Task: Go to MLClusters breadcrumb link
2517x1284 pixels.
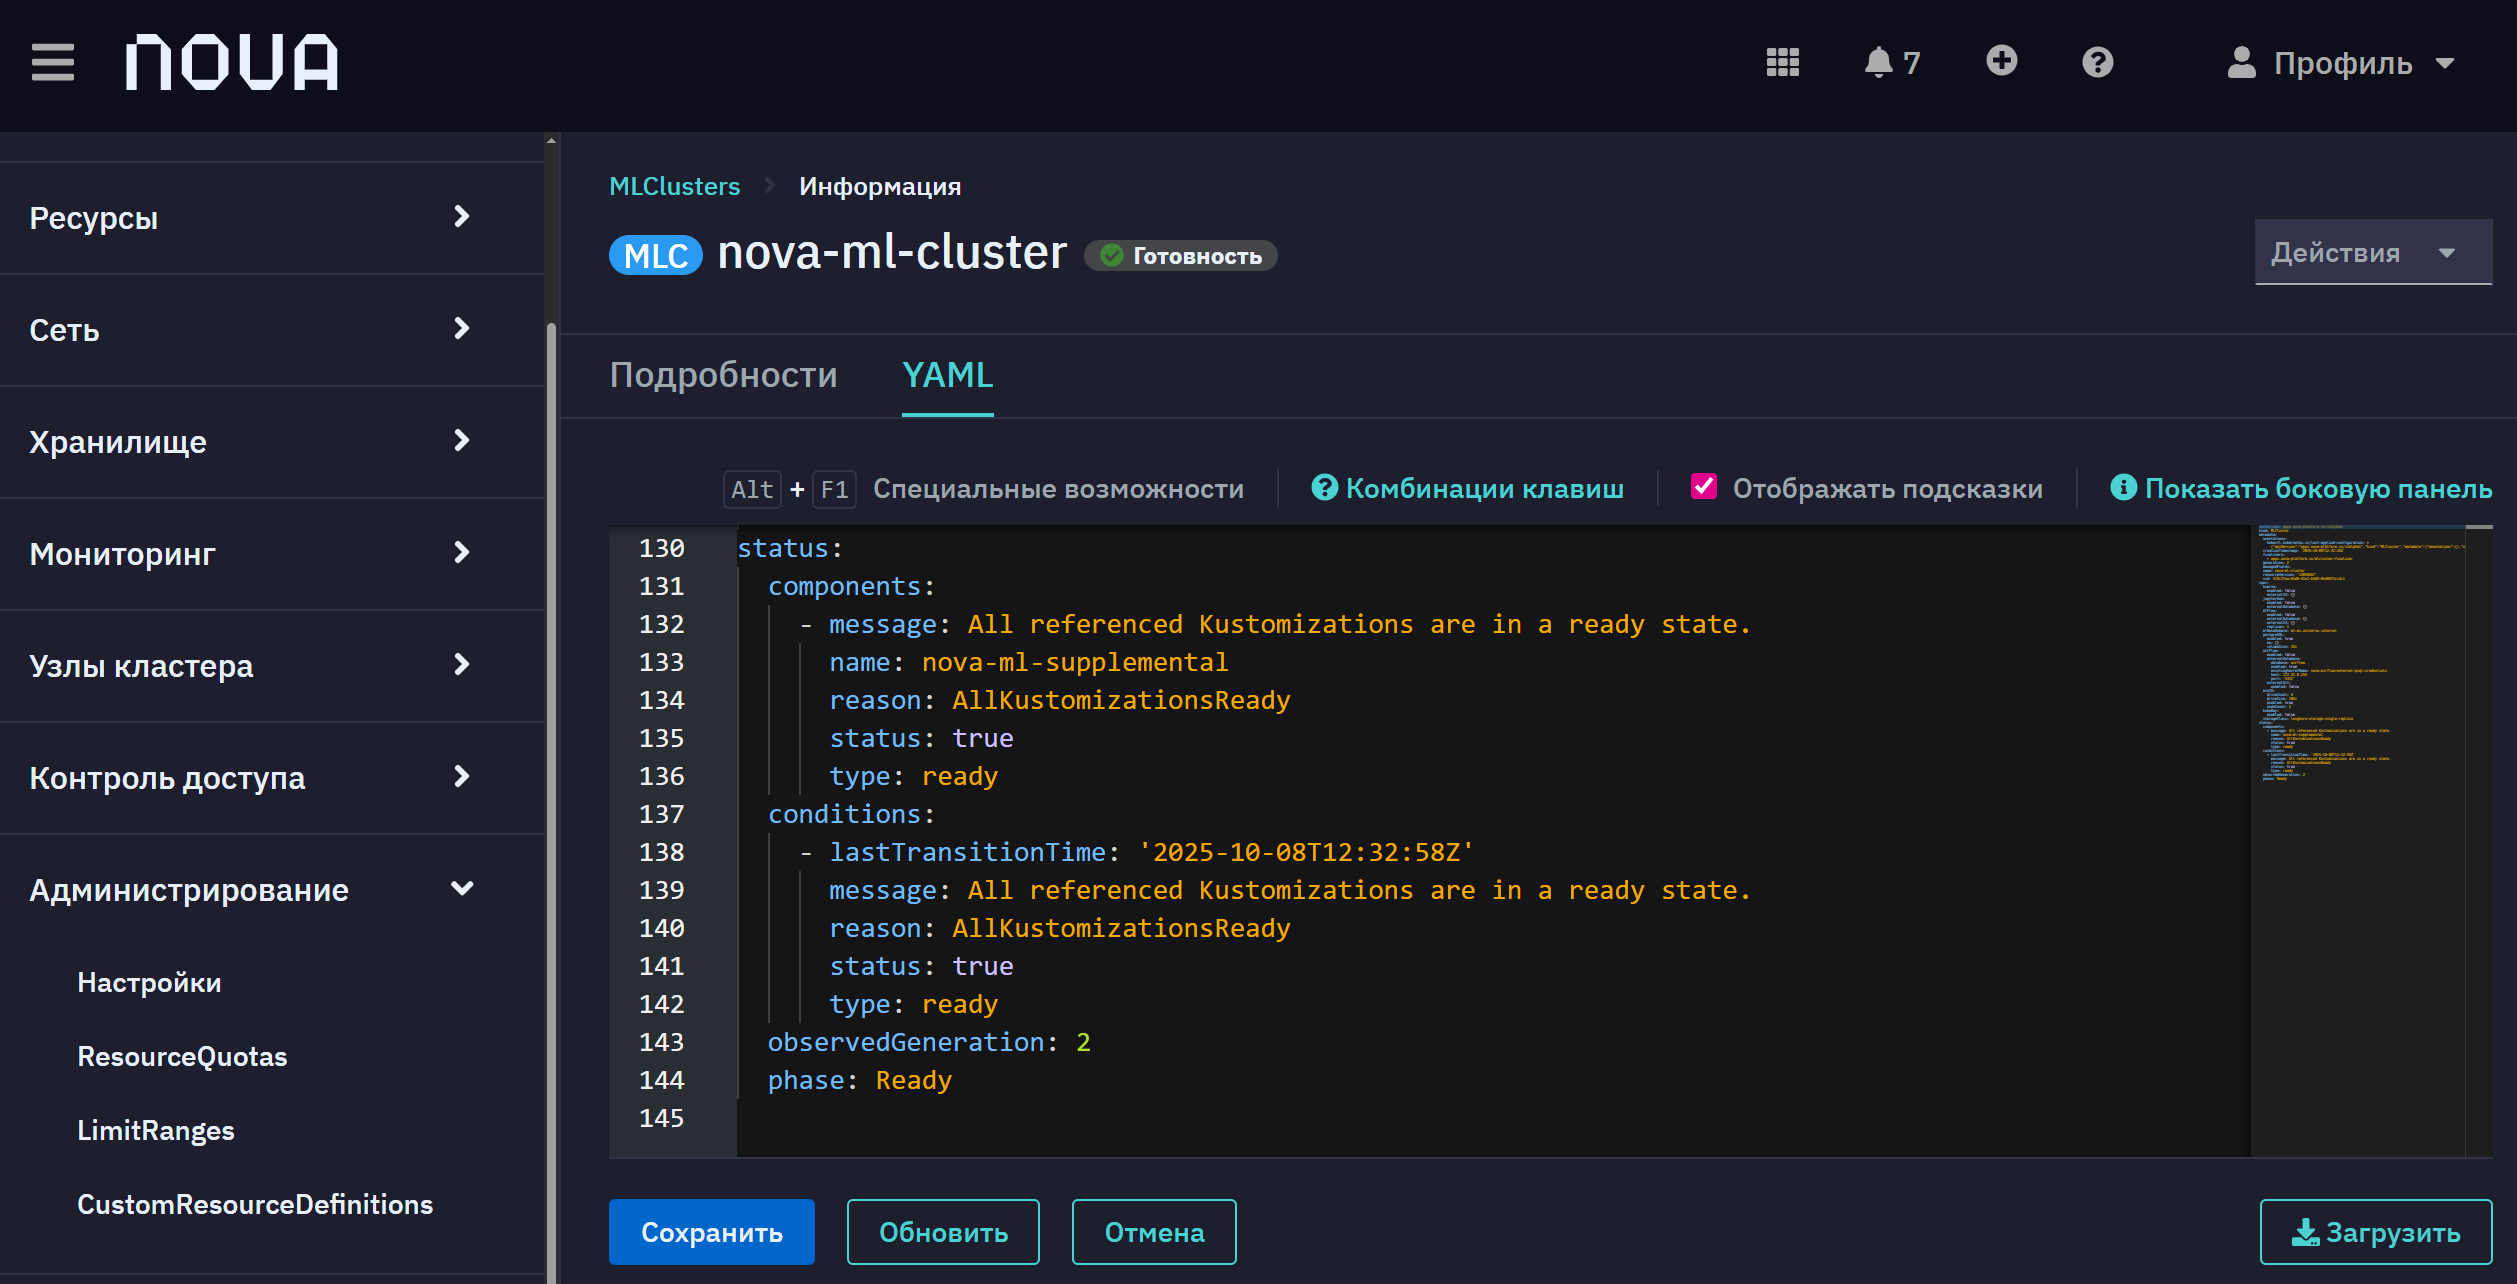Action: [675, 186]
